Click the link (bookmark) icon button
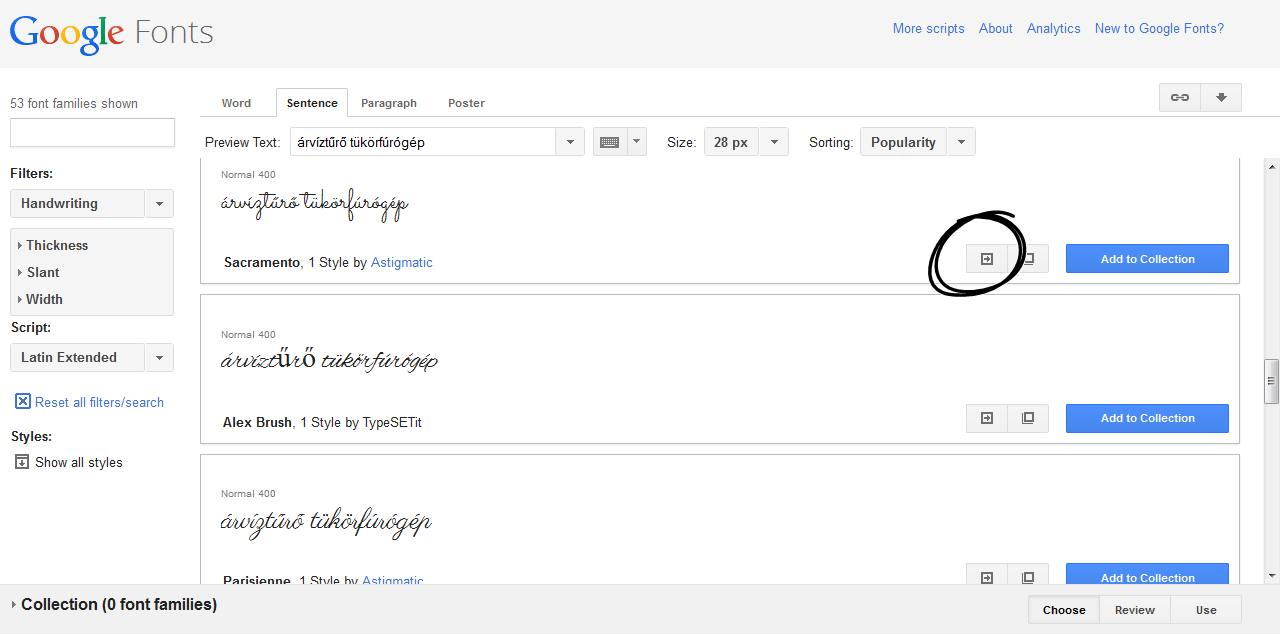Viewport: 1280px width, 634px height. tap(1180, 97)
